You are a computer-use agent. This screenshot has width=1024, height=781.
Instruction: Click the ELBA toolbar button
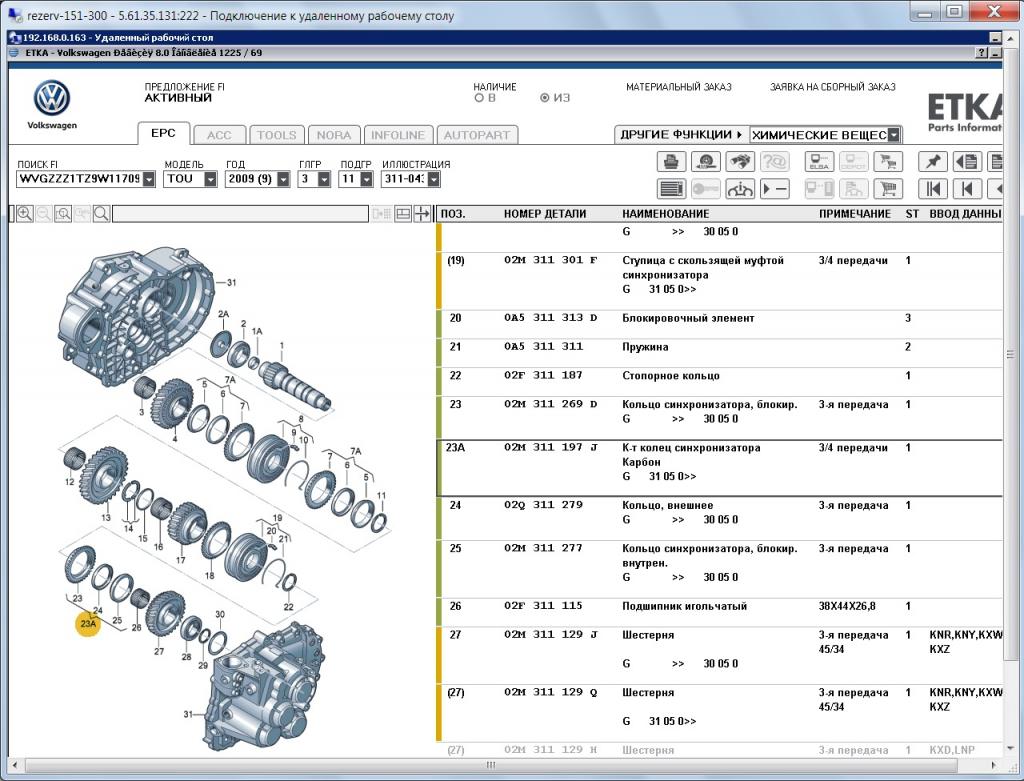pyautogui.click(x=819, y=161)
